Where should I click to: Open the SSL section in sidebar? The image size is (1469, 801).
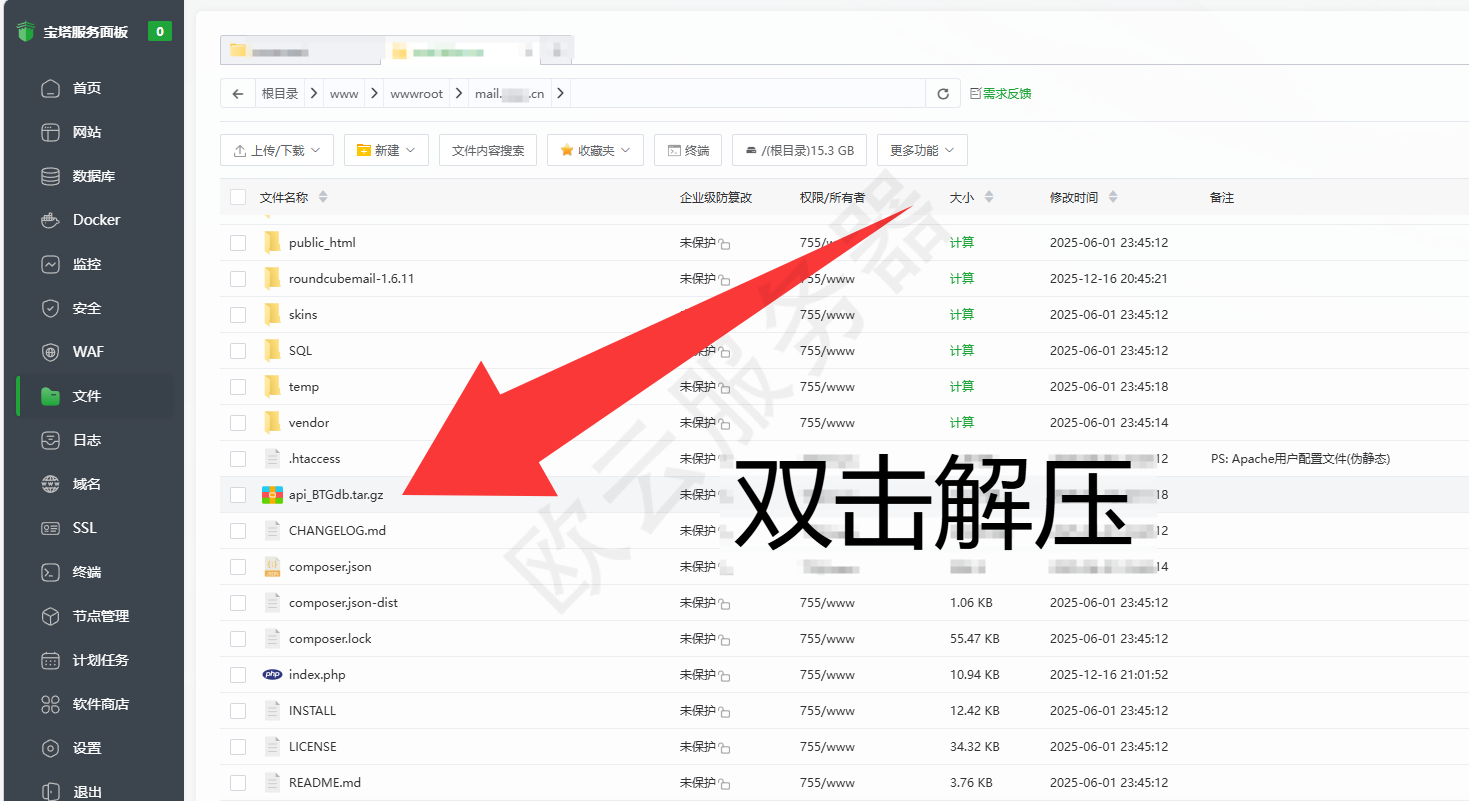[x=84, y=528]
